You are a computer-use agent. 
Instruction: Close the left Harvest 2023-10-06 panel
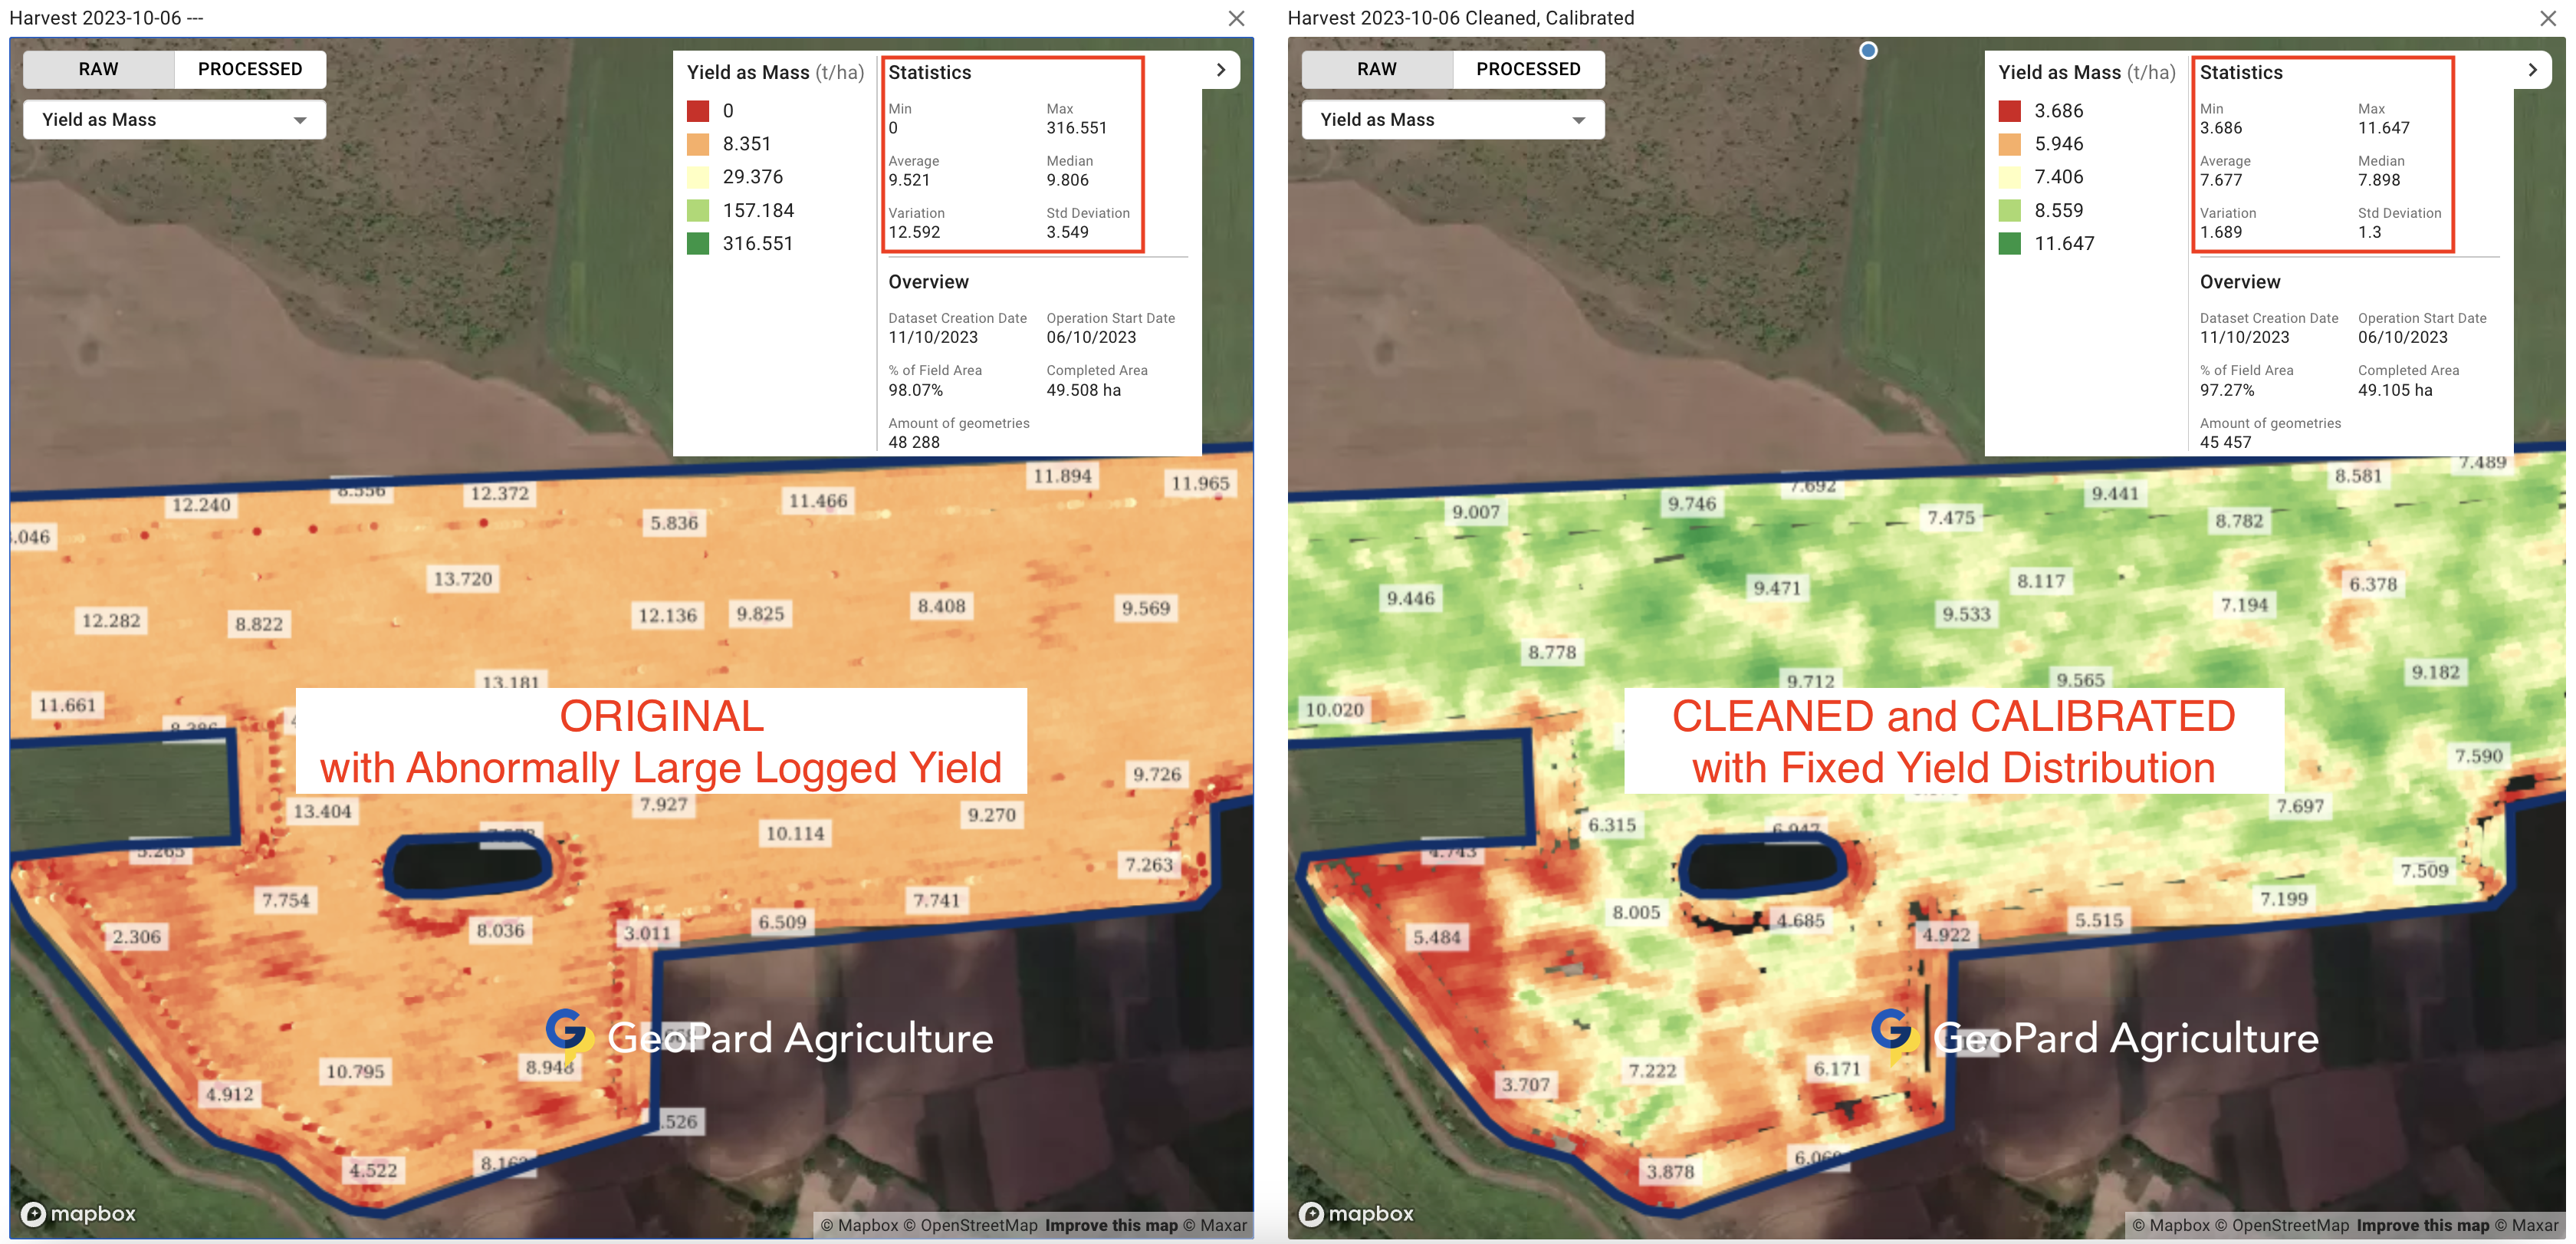(x=1236, y=18)
